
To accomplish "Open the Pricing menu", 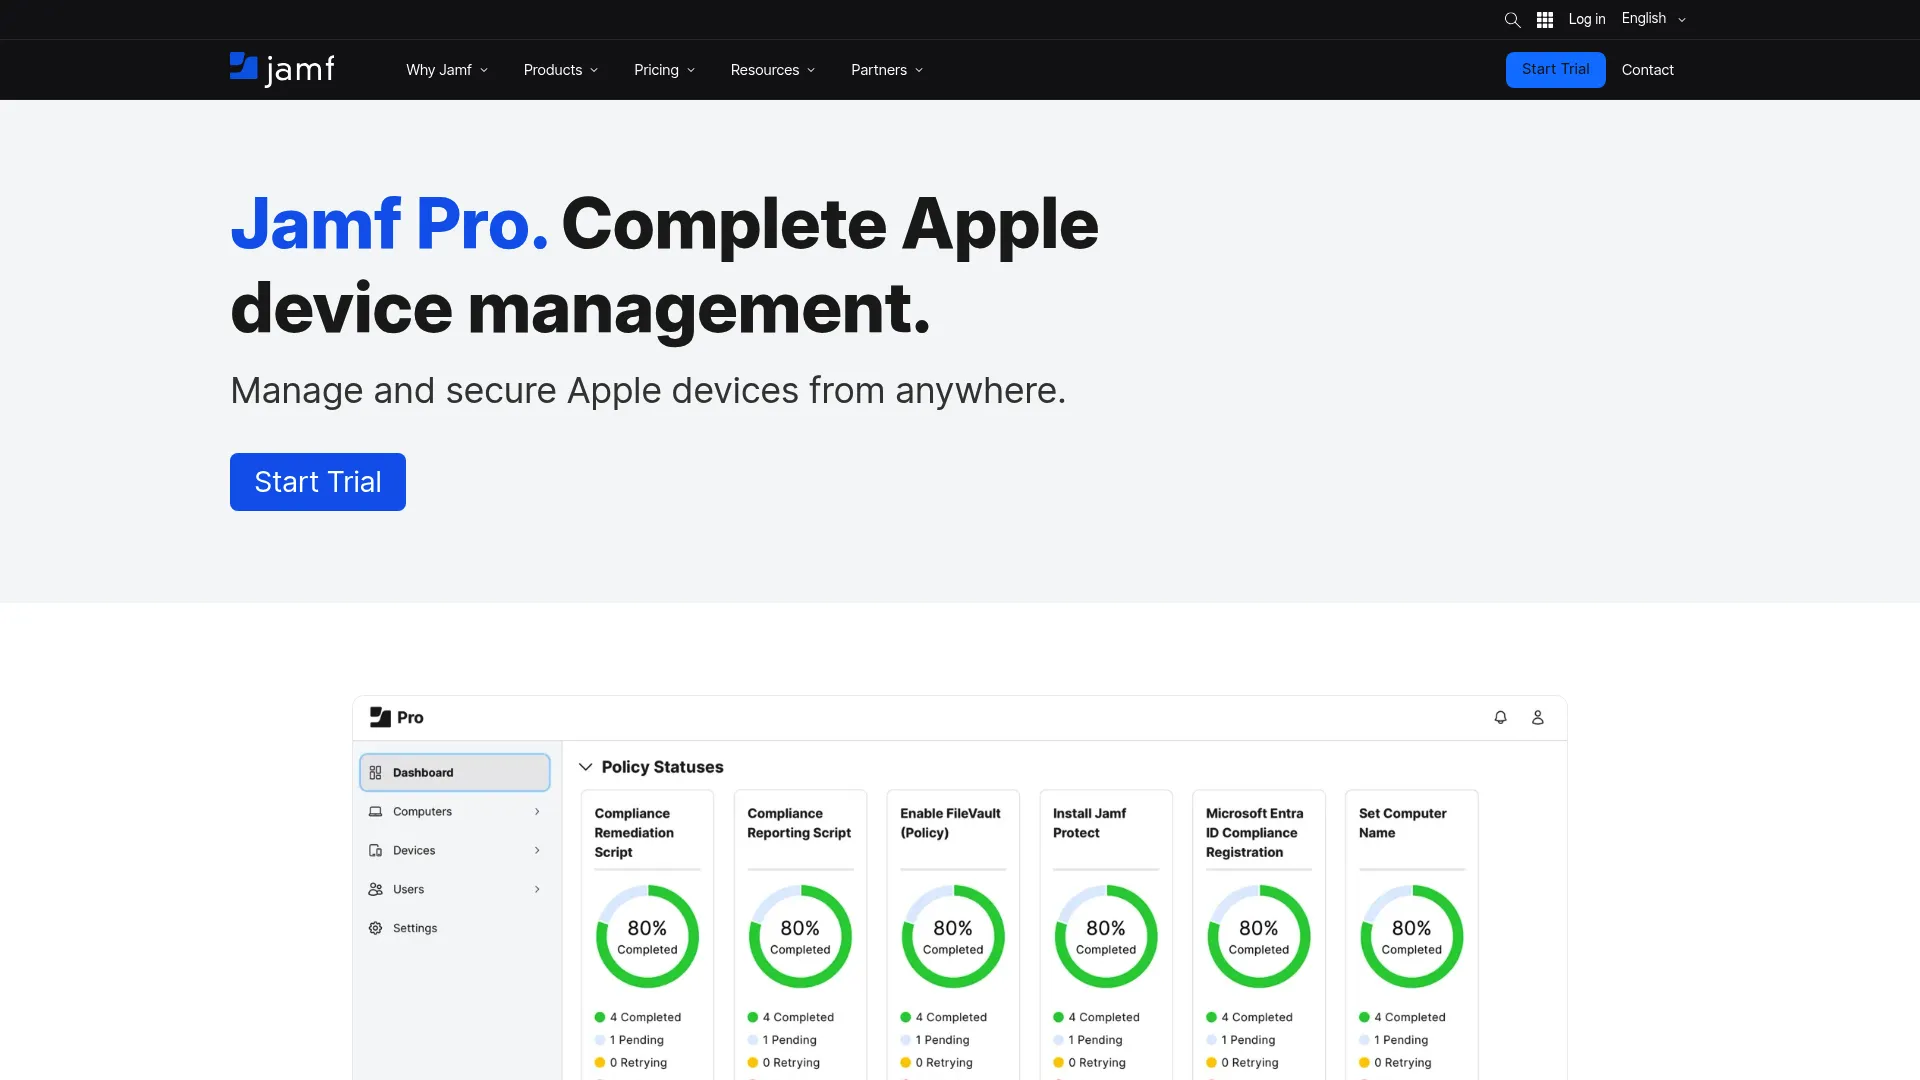I will (x=664, y=70).
